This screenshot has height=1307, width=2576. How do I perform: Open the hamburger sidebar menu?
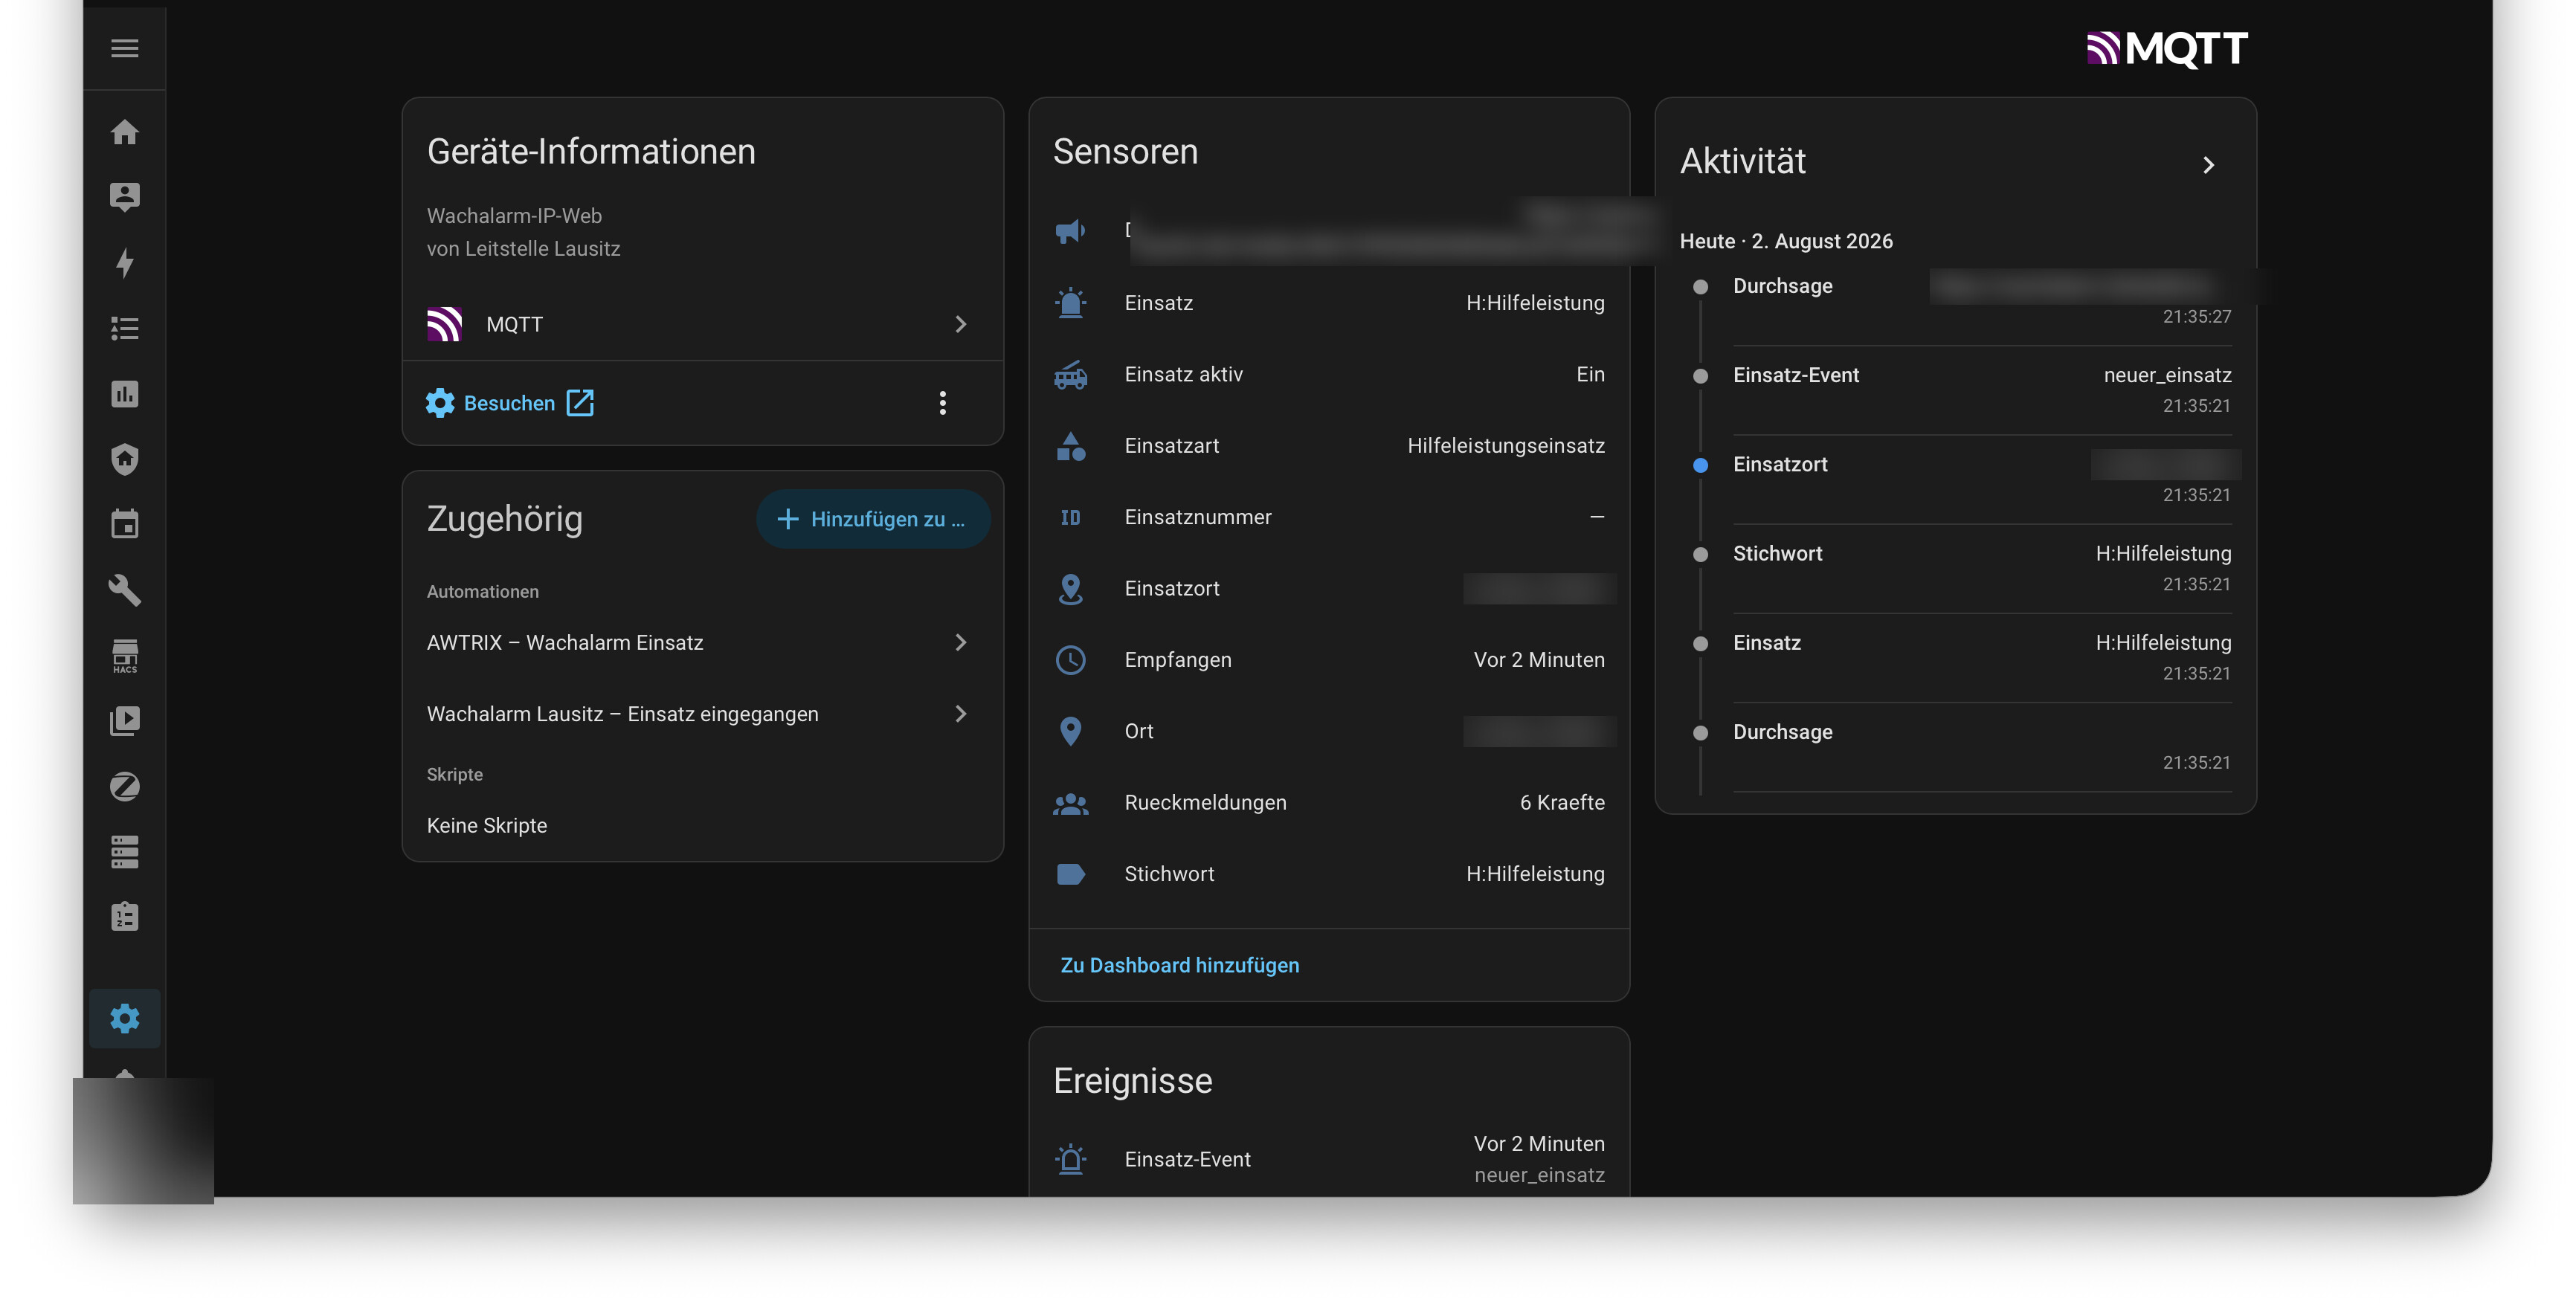click(124, 48)
